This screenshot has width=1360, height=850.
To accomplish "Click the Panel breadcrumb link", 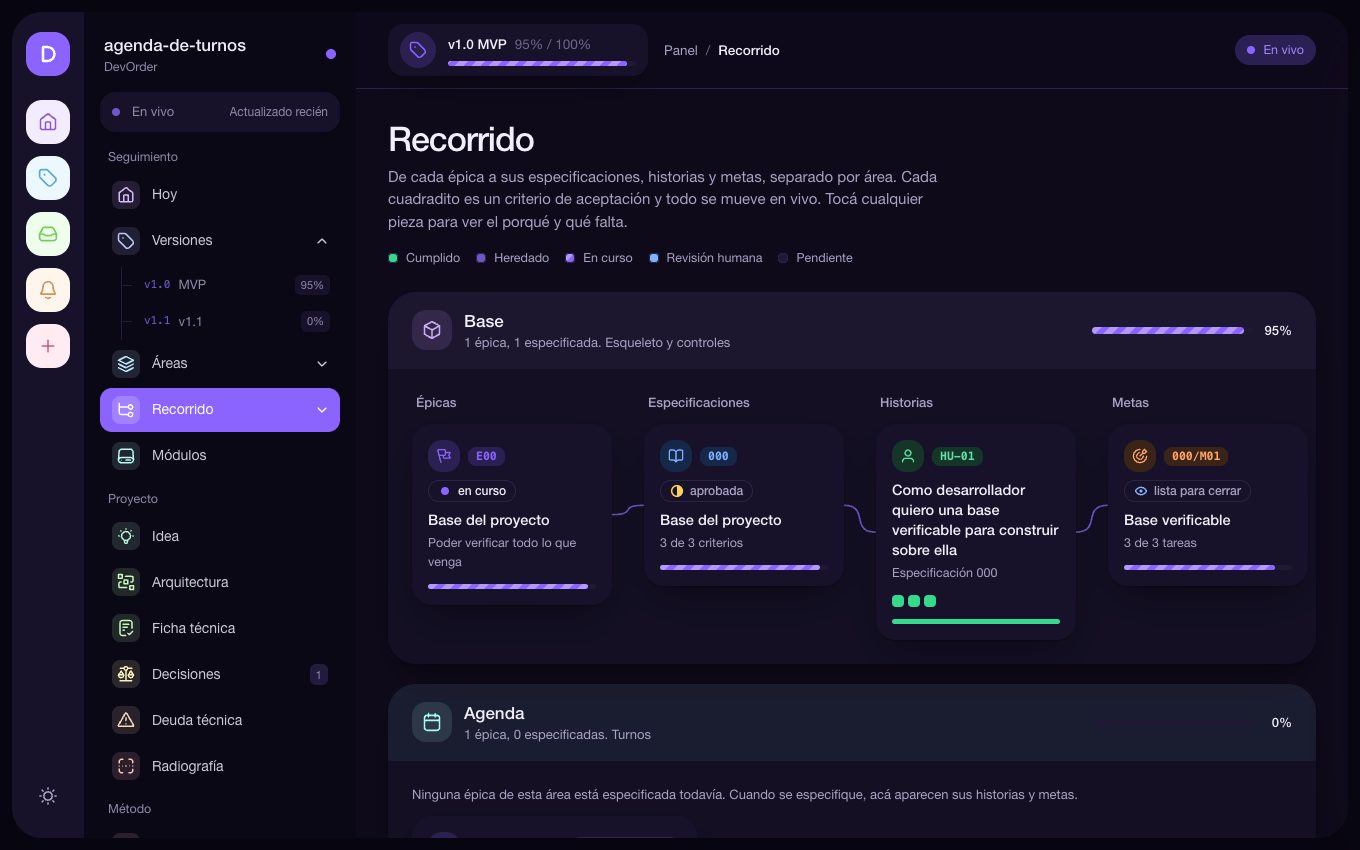I will pos(681,50).
